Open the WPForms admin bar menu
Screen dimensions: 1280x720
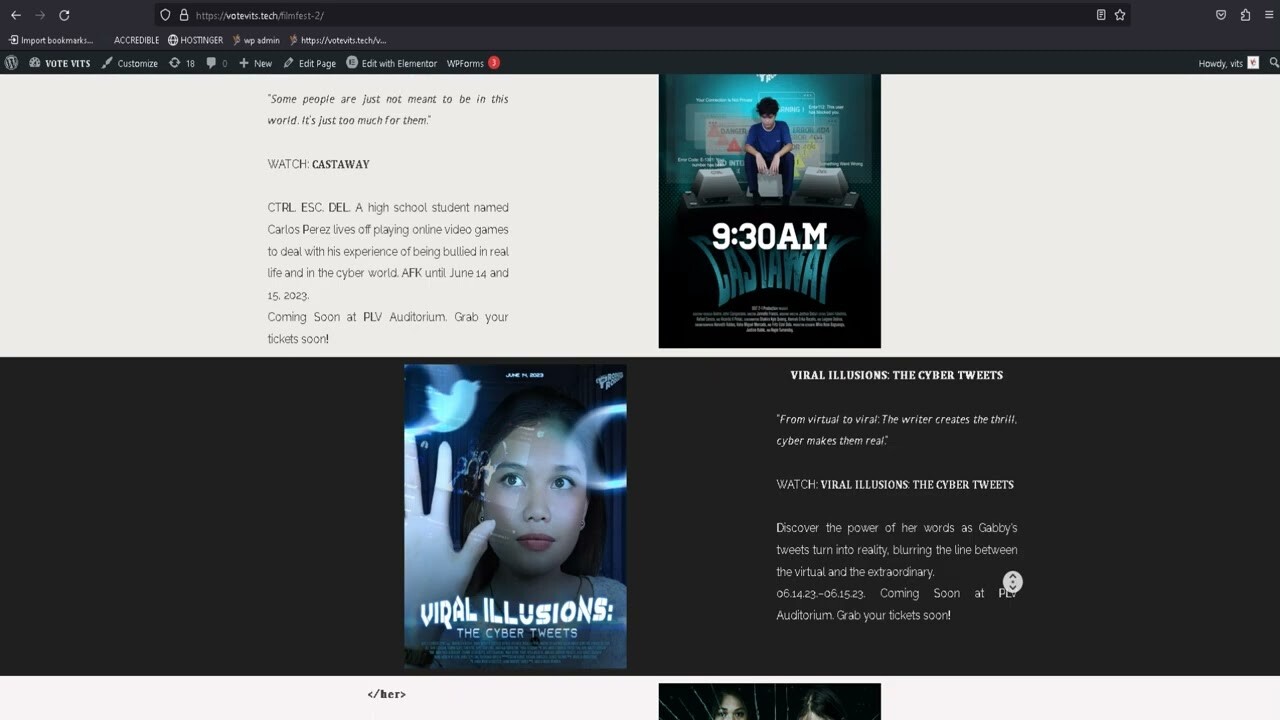(x=464, y=63)
